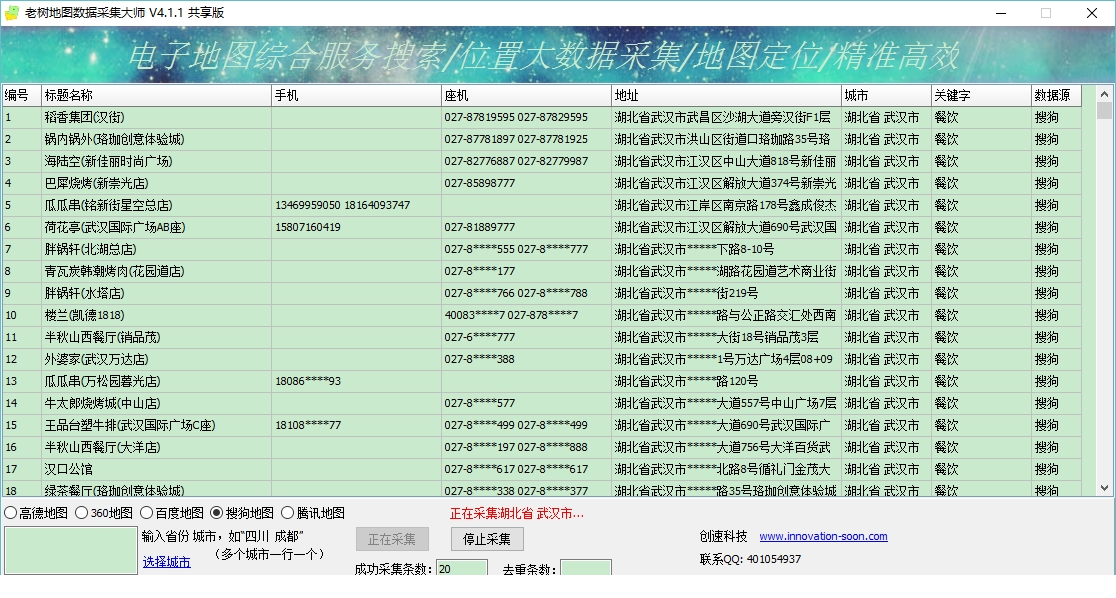Select row 胖锅轩(北湖总店)
The image size is (1116, 598).
pos(541,250)
